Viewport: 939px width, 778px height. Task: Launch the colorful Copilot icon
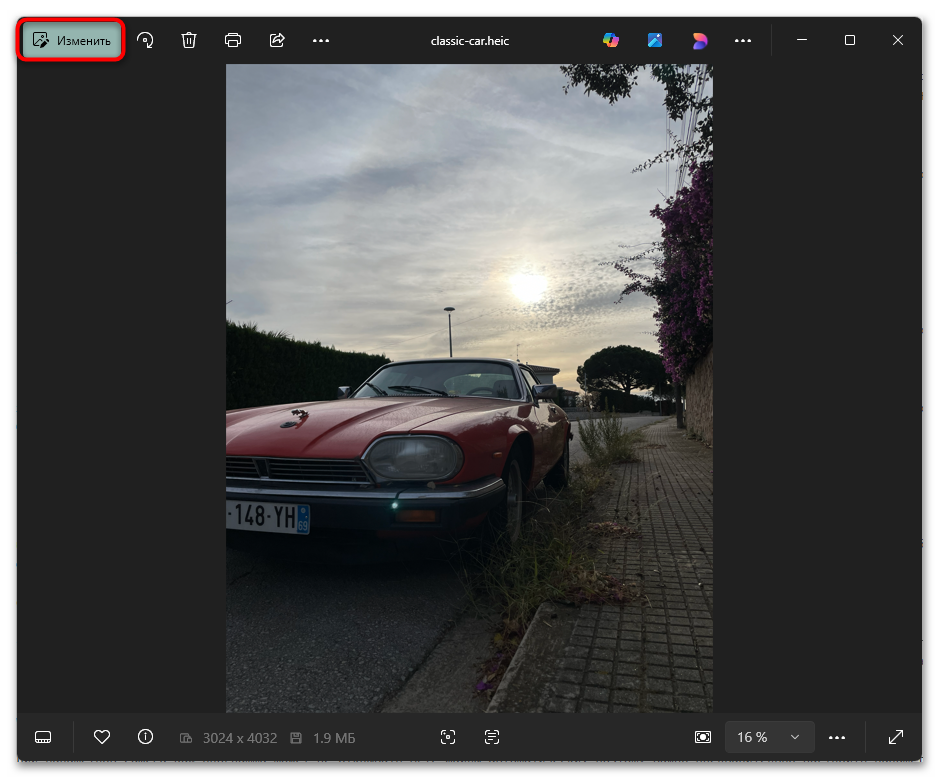click(611, 40)
